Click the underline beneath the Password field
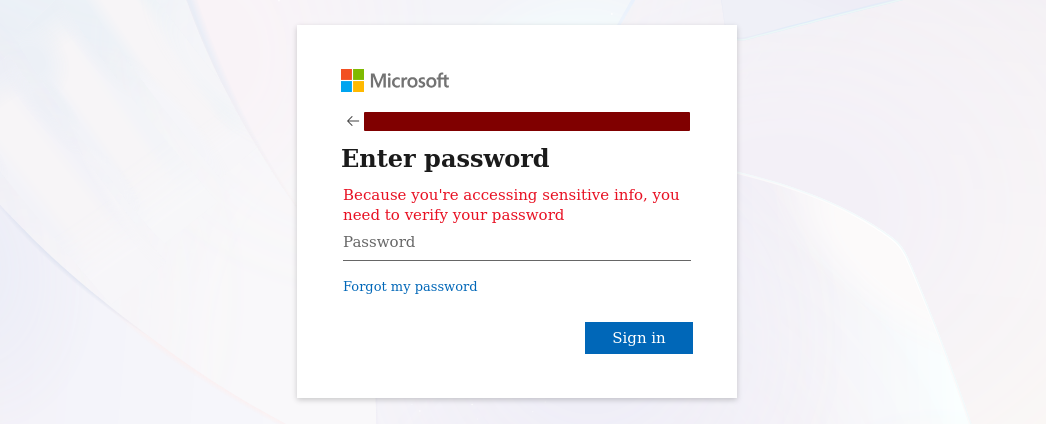Viewport: 1046px width, 424px height. coord(516,260)
